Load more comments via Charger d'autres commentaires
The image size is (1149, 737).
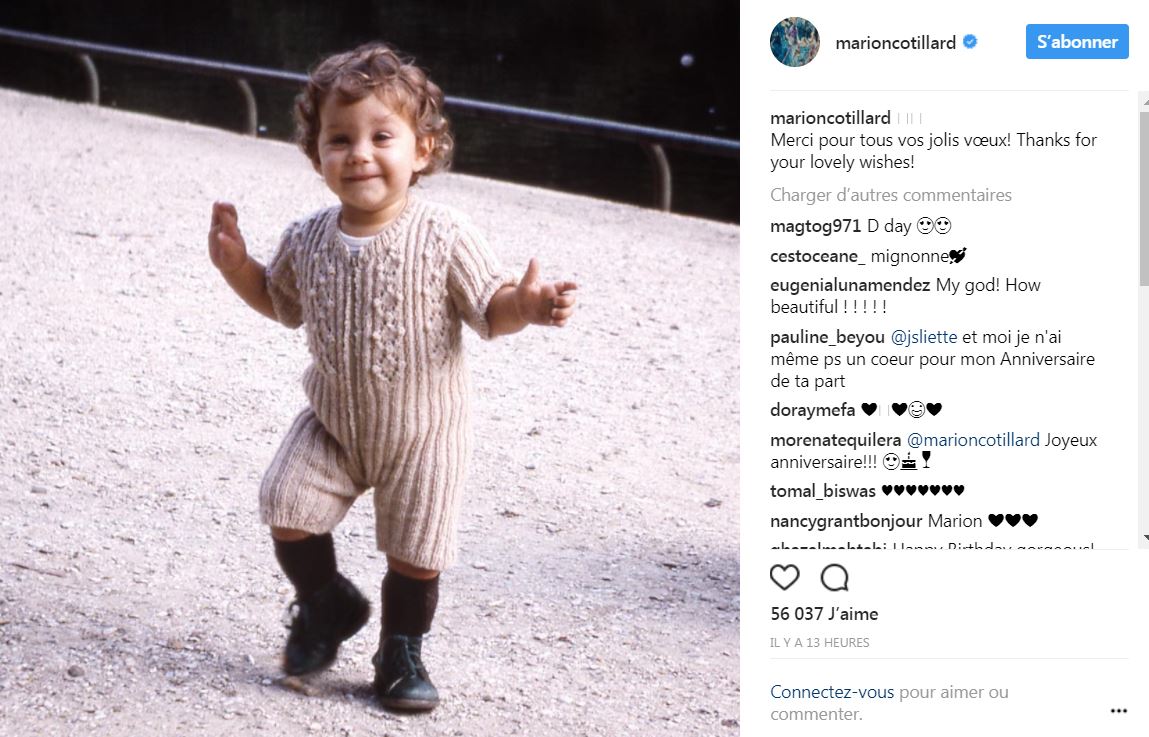tap(890, 195)
